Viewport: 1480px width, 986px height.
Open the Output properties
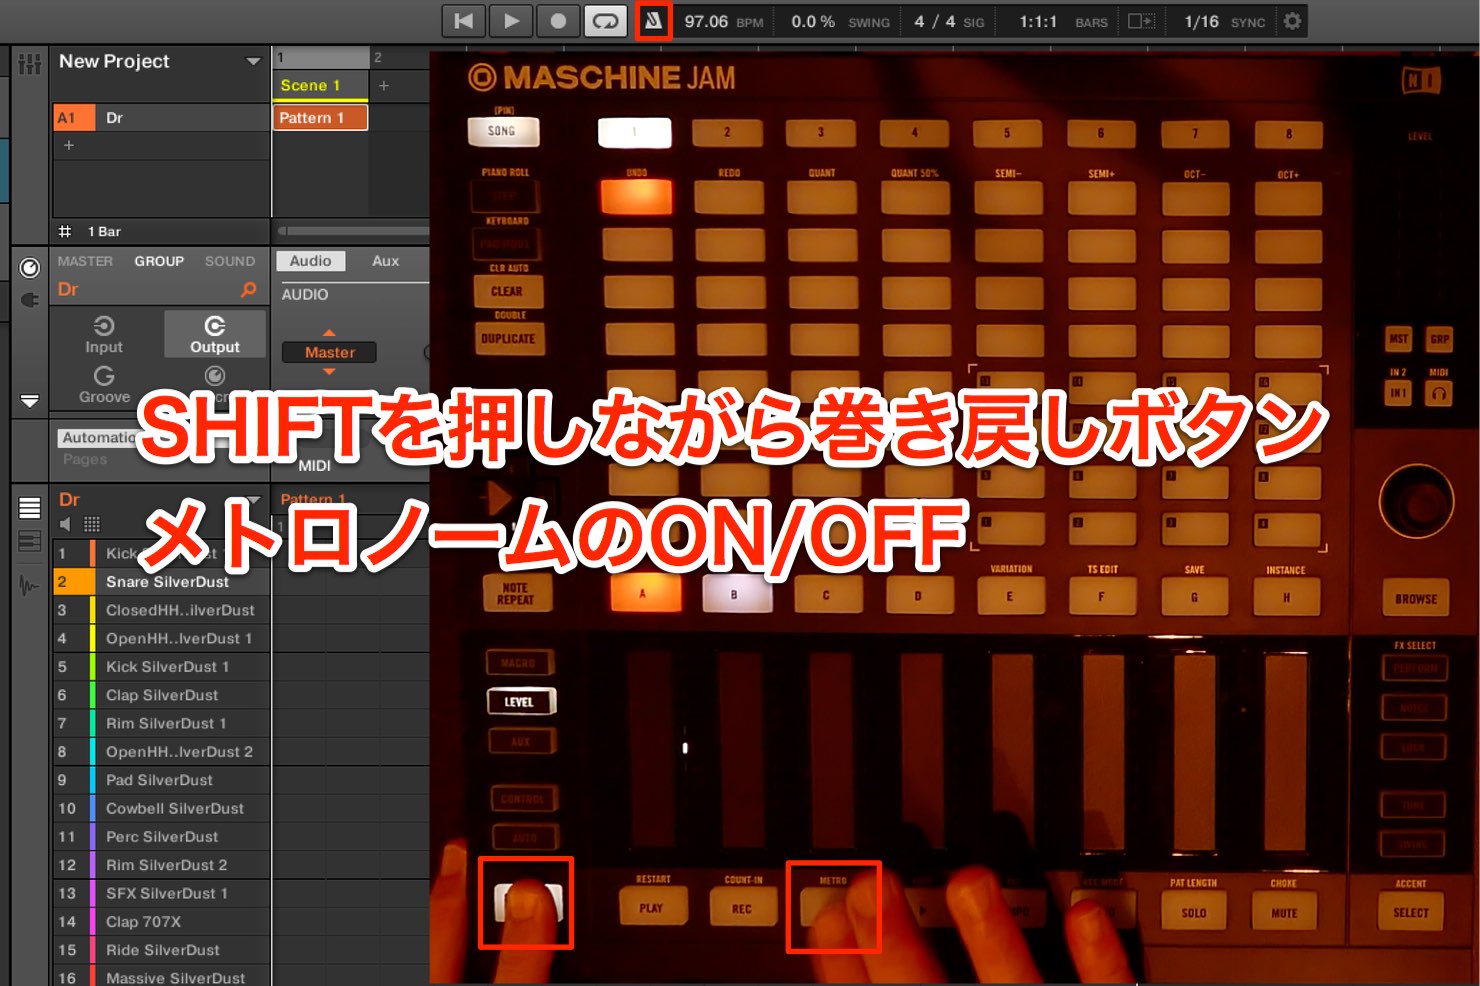coord(215,335)
